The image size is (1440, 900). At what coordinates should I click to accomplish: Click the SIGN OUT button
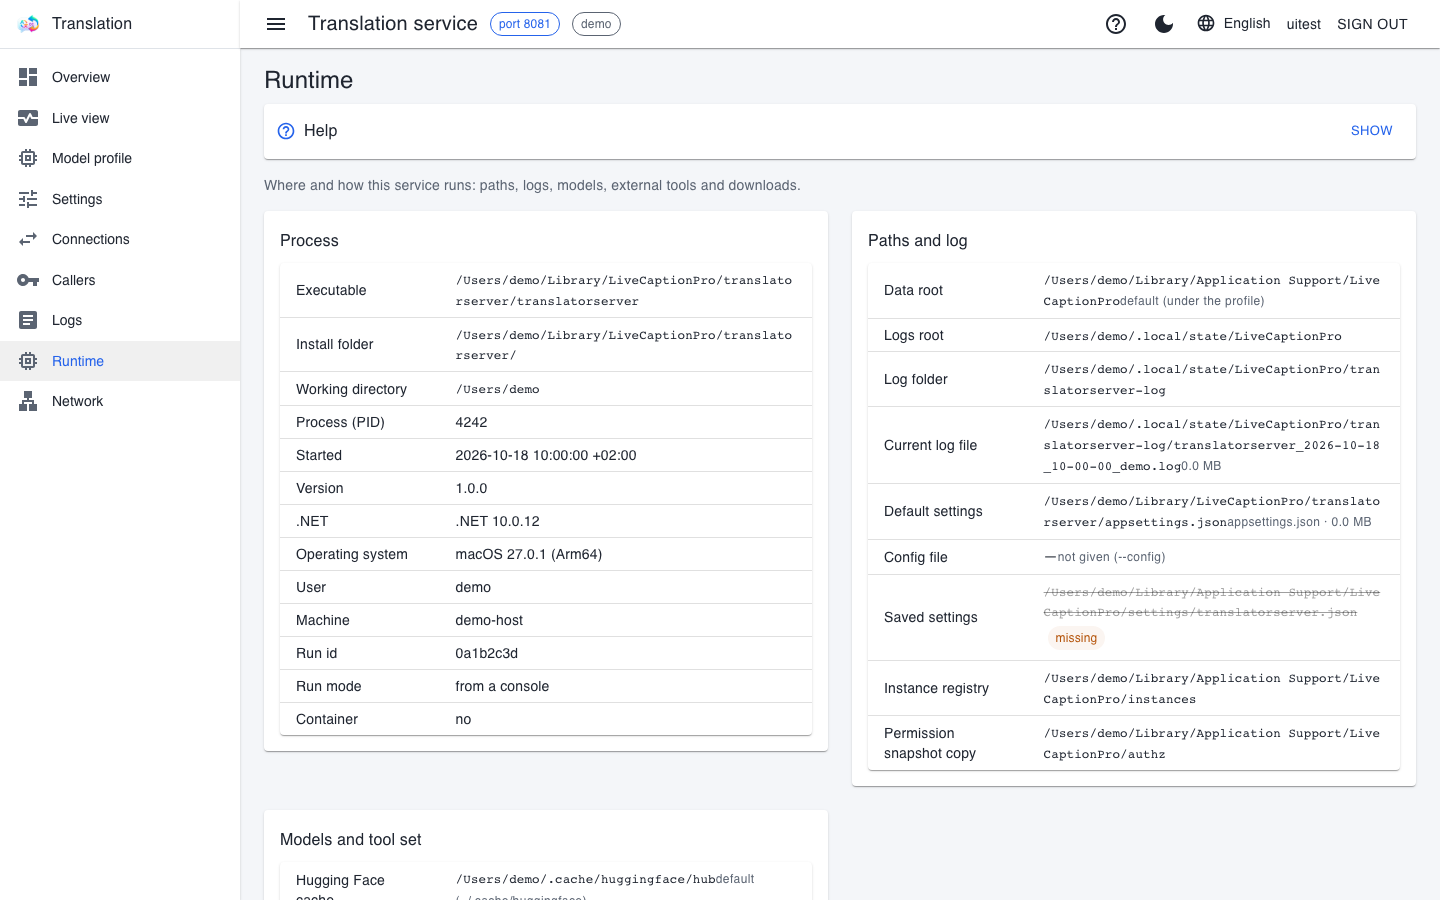(x=1372, y=24)
